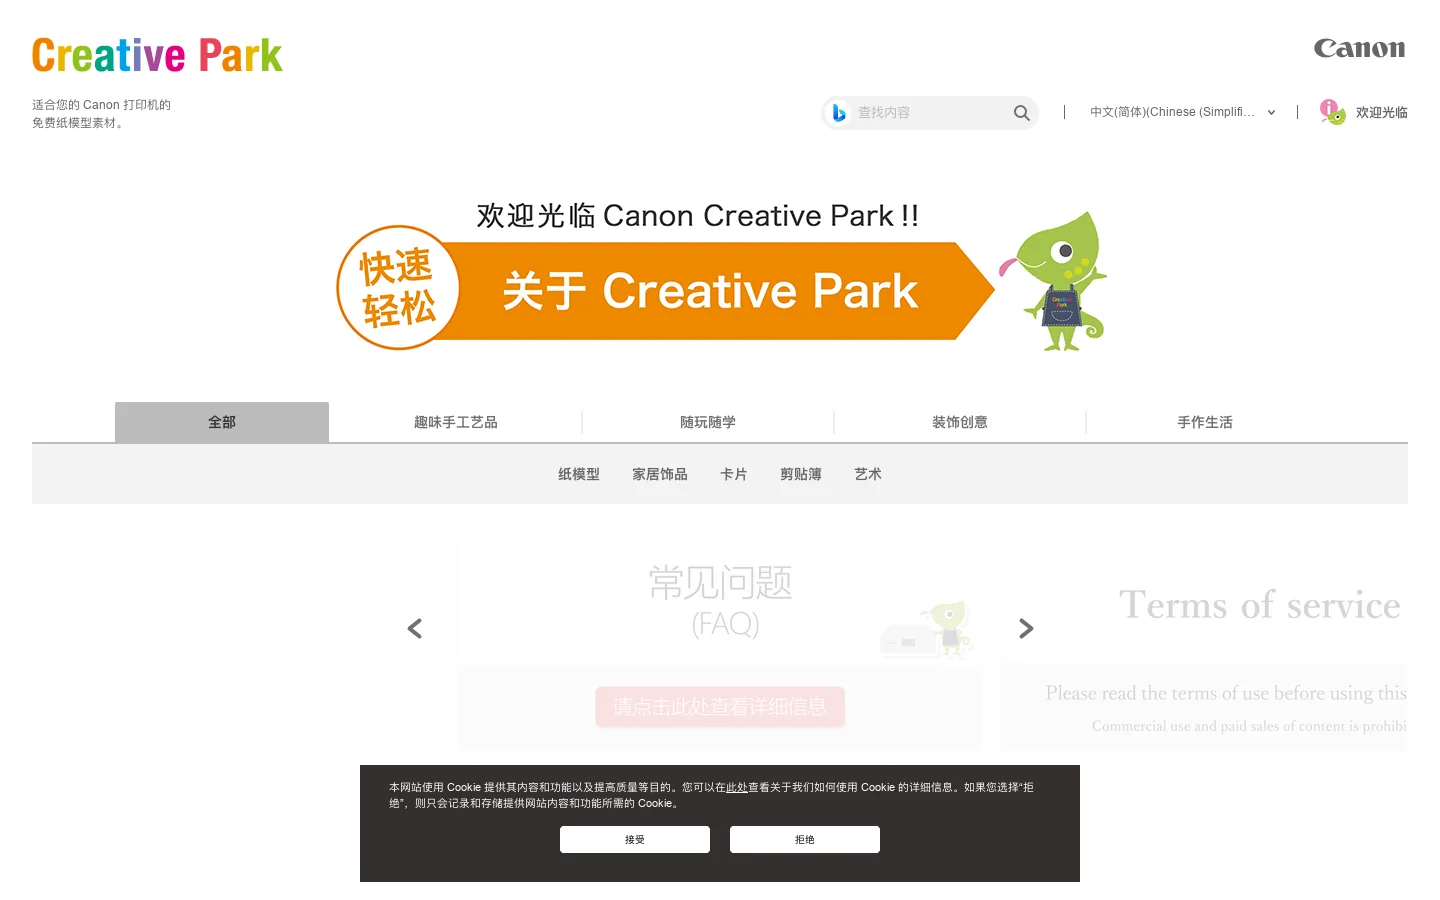
Task: Accept cookies with the 接受 button
Action: coord(635,839)
